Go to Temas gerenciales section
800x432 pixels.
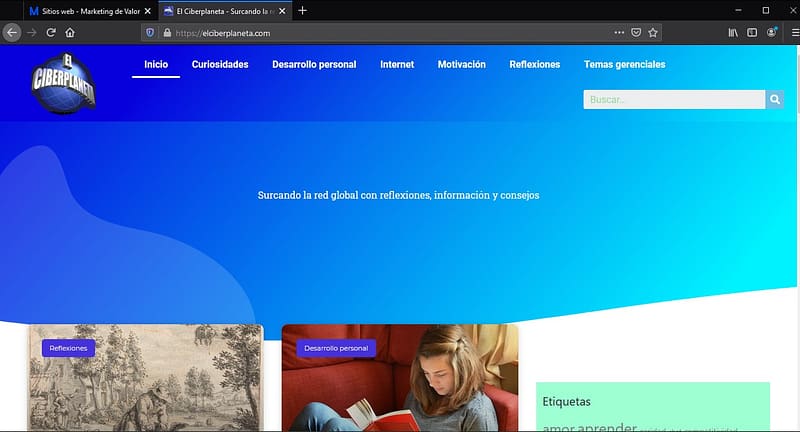624,64
